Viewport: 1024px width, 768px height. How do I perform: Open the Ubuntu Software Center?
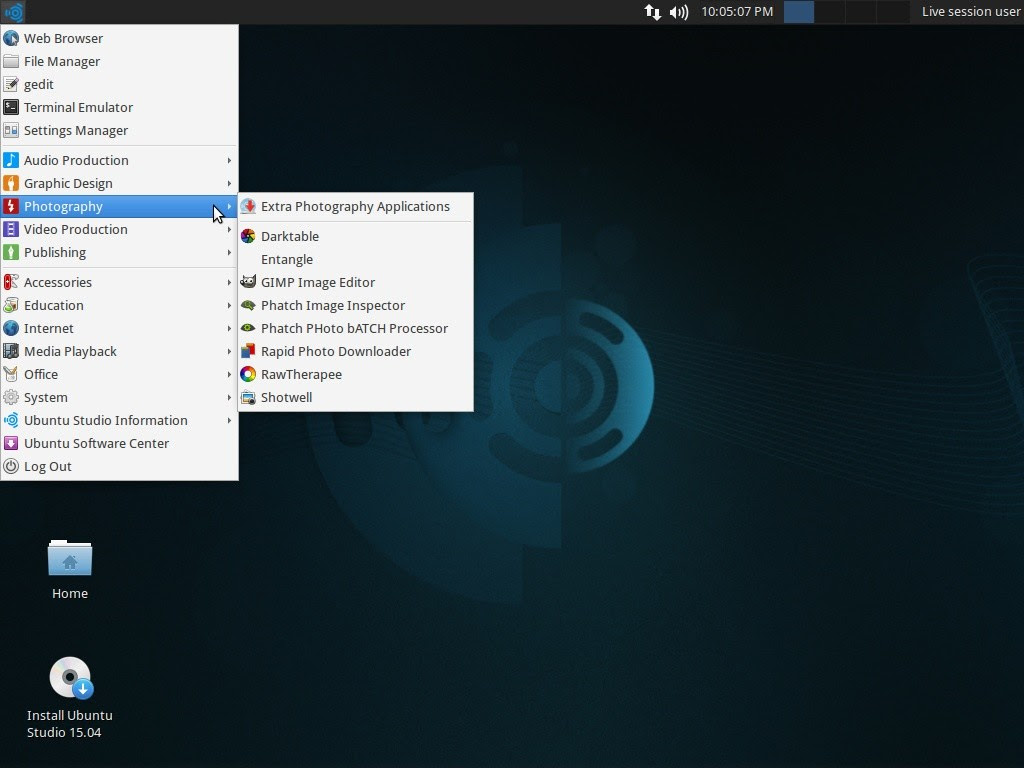tap(98, 443)
